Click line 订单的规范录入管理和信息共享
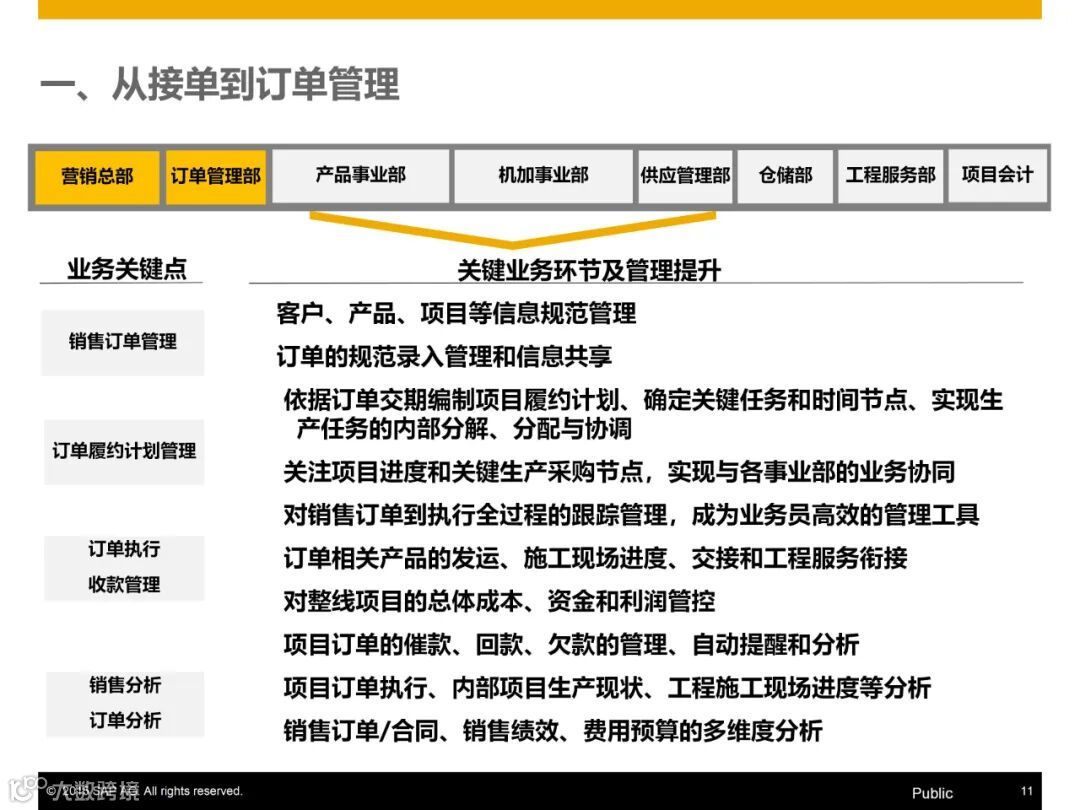The image size is (1080, 810). [444, 356]
